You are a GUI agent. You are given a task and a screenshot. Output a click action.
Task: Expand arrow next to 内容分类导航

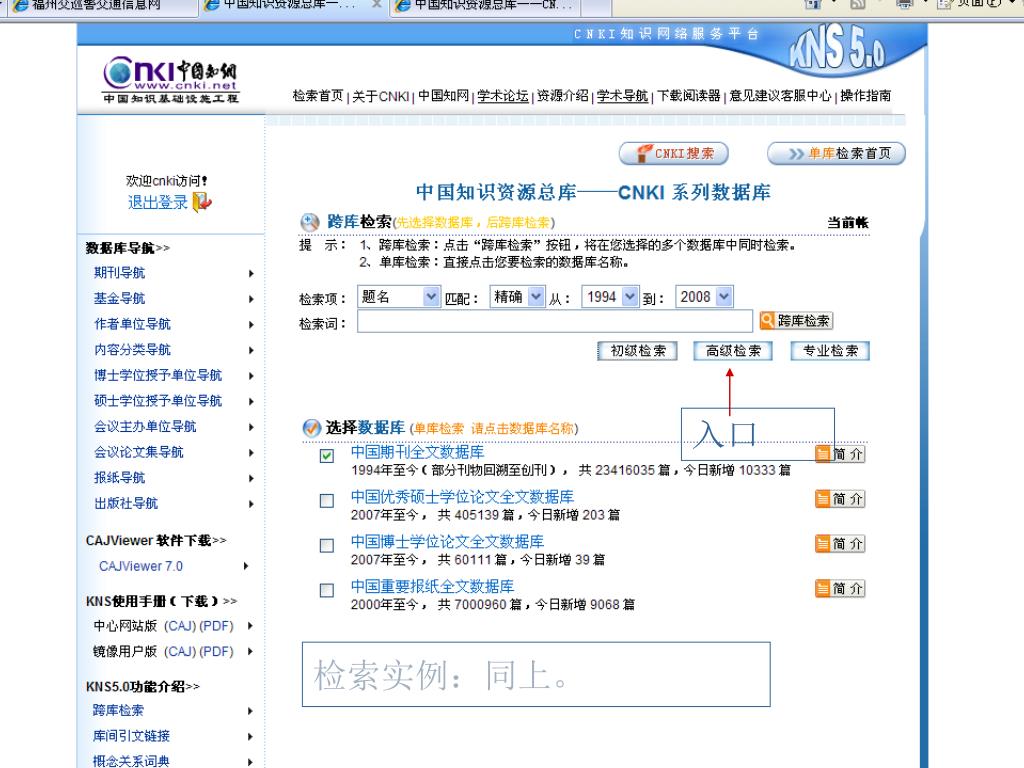click(x=251, y=350)
